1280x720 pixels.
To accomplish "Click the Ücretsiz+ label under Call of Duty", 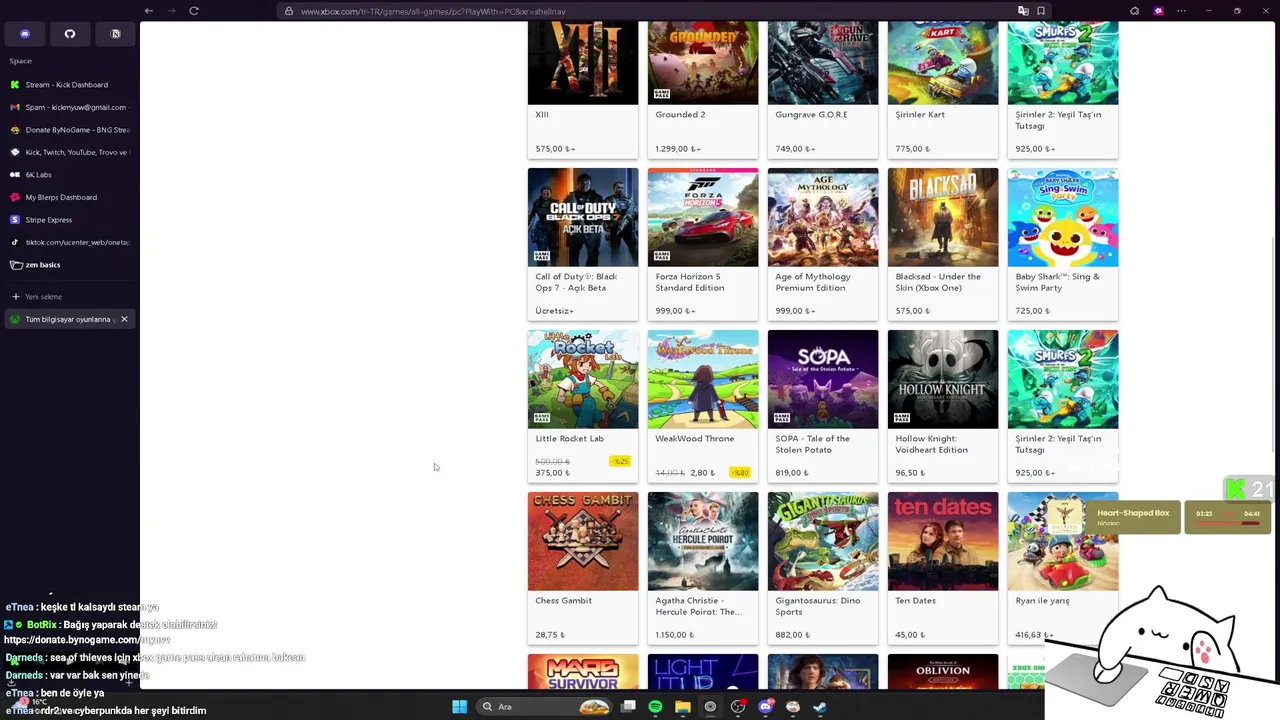I will coord(554,311).
